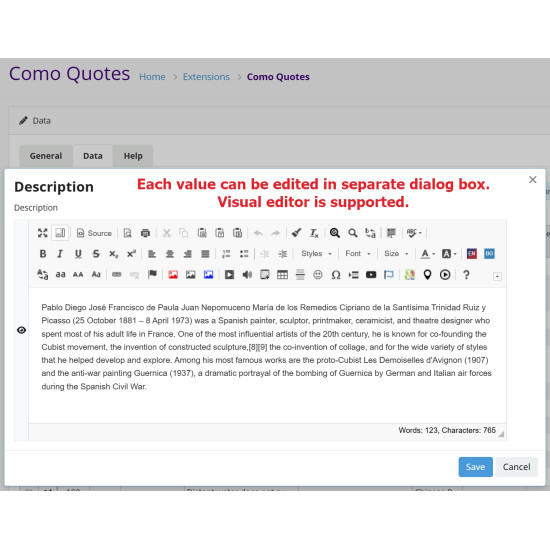Embed a YouTube video
This screenshot has height=550, width=550.
coord(371,274)
